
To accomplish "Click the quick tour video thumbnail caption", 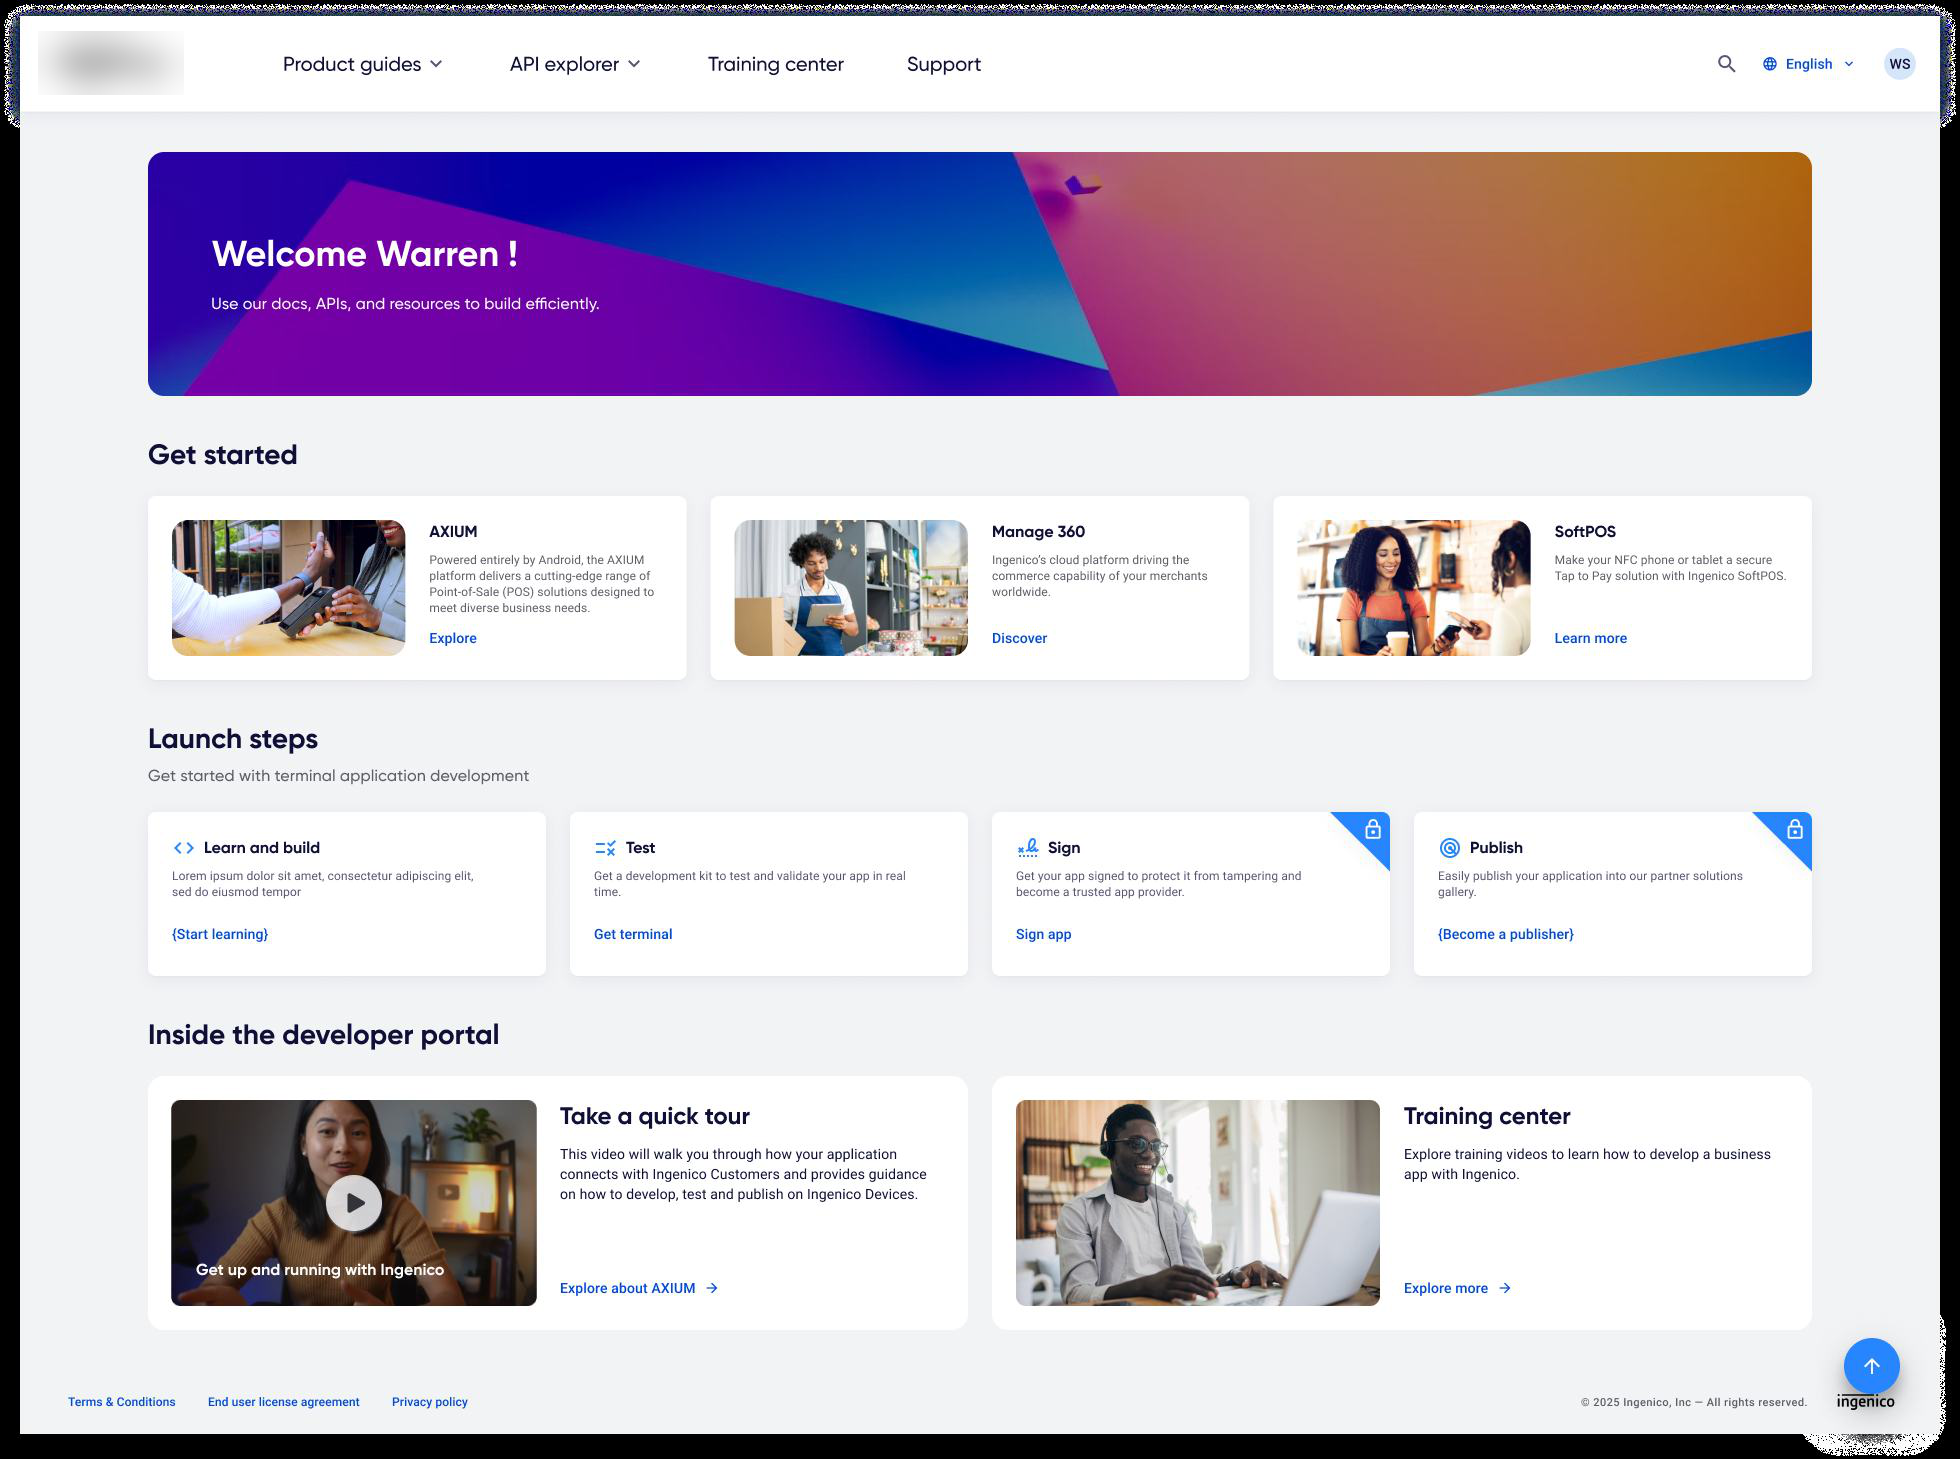I will [x=320, y=1269].
